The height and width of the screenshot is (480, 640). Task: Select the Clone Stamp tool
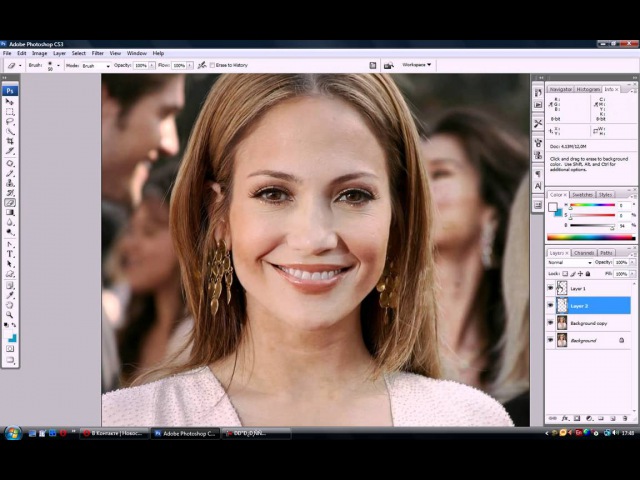[10, 183]
